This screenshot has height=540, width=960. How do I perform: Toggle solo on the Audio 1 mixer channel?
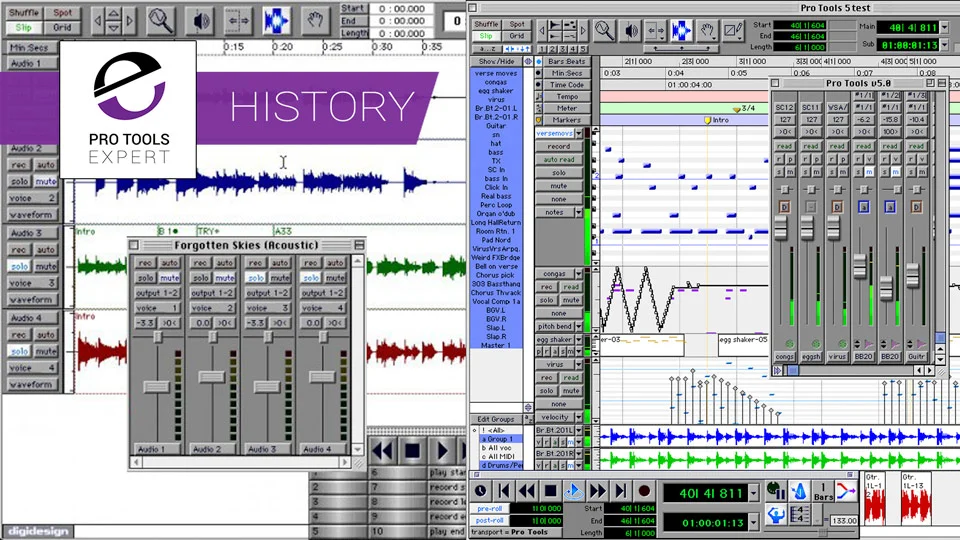tap(145, 278)
